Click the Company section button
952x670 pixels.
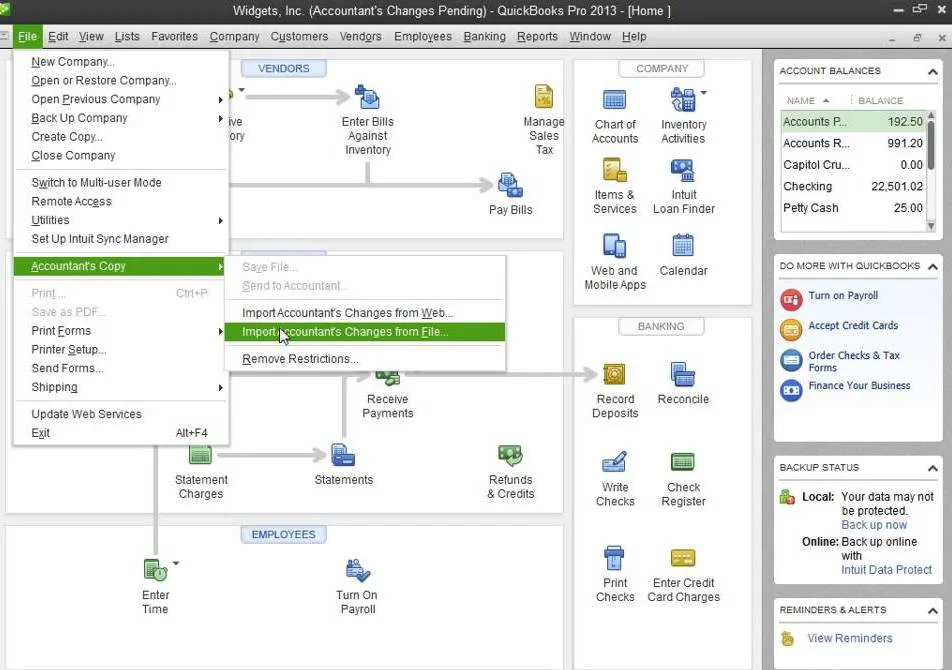(661, 69)
